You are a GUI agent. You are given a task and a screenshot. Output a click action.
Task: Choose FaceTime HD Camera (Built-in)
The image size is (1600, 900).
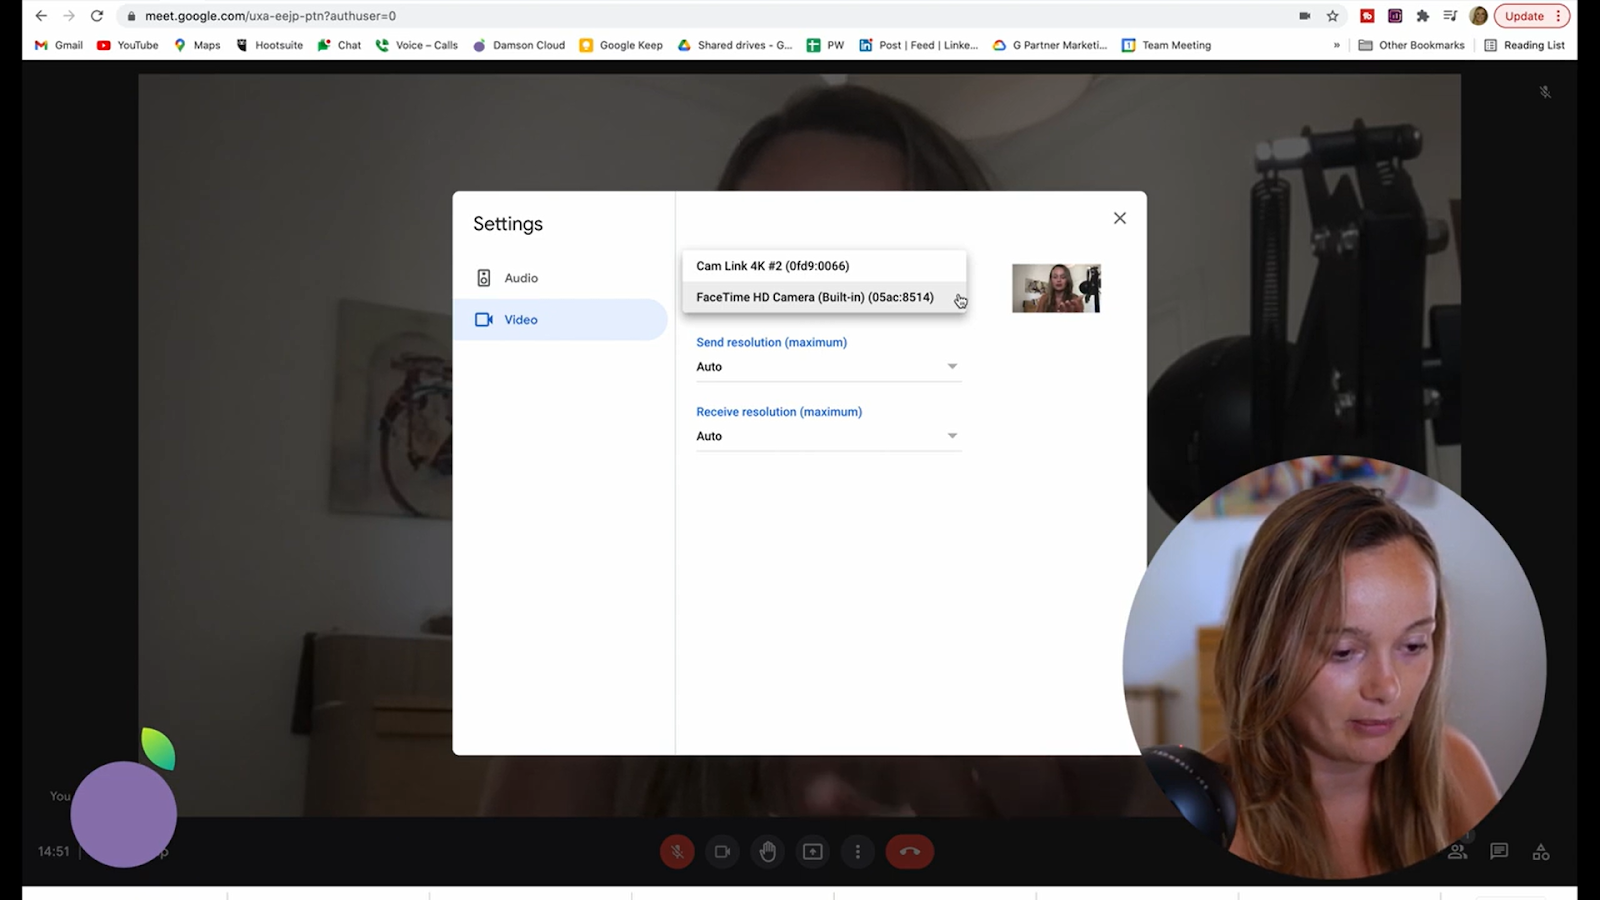[824, 297]
